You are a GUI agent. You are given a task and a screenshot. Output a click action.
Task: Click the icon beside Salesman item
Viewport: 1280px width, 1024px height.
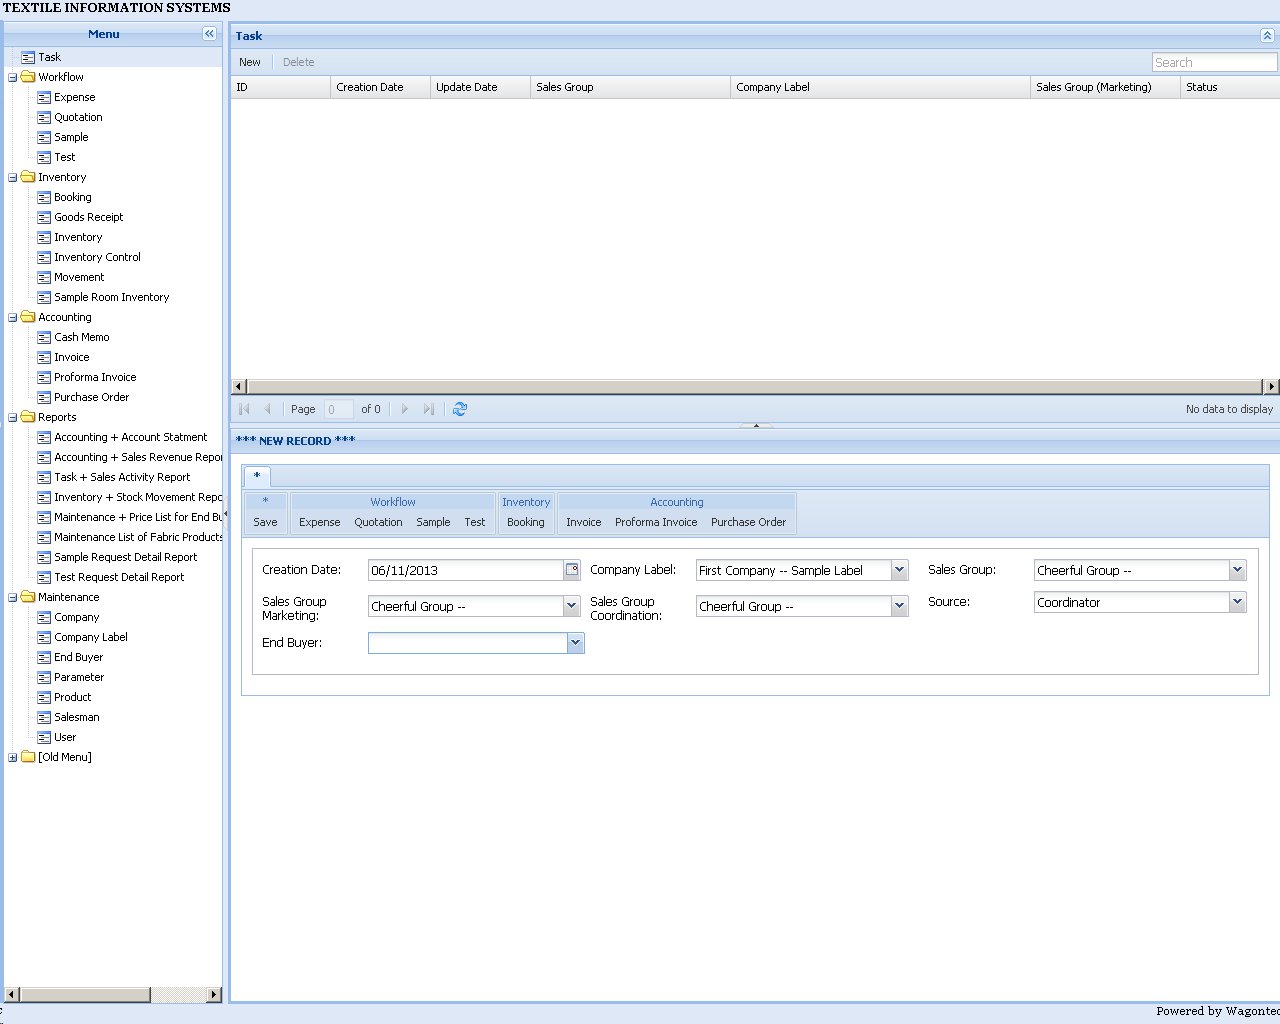pos(44,717)
